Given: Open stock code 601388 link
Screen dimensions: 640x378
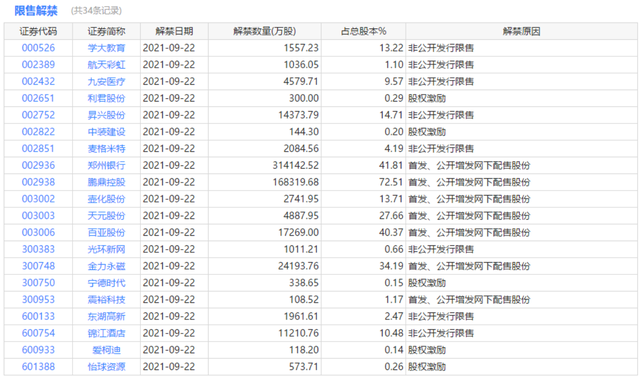Looking at the screenshot, I should (38, 366).
